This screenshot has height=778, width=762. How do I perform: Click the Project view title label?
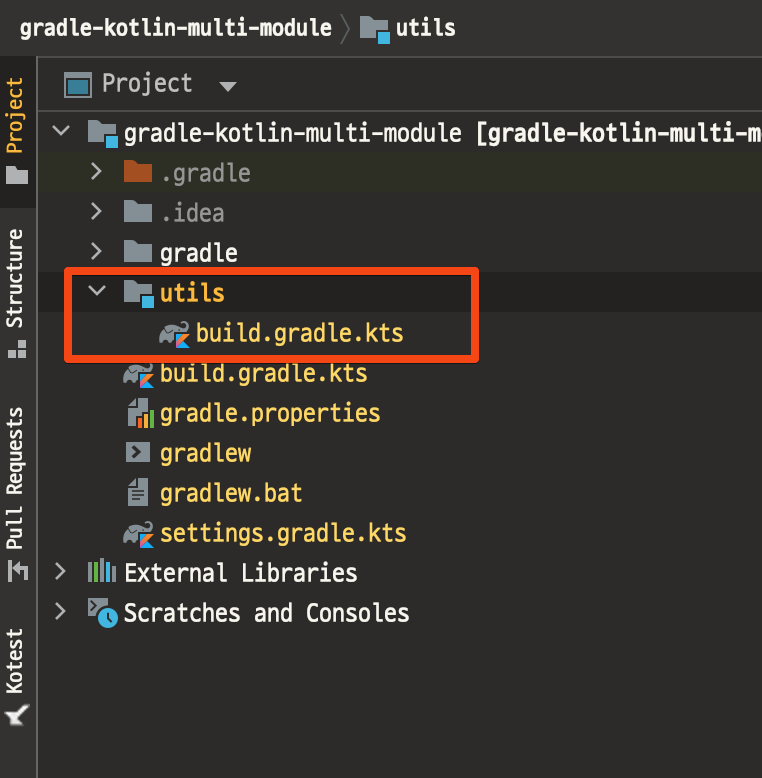point(147,83)
